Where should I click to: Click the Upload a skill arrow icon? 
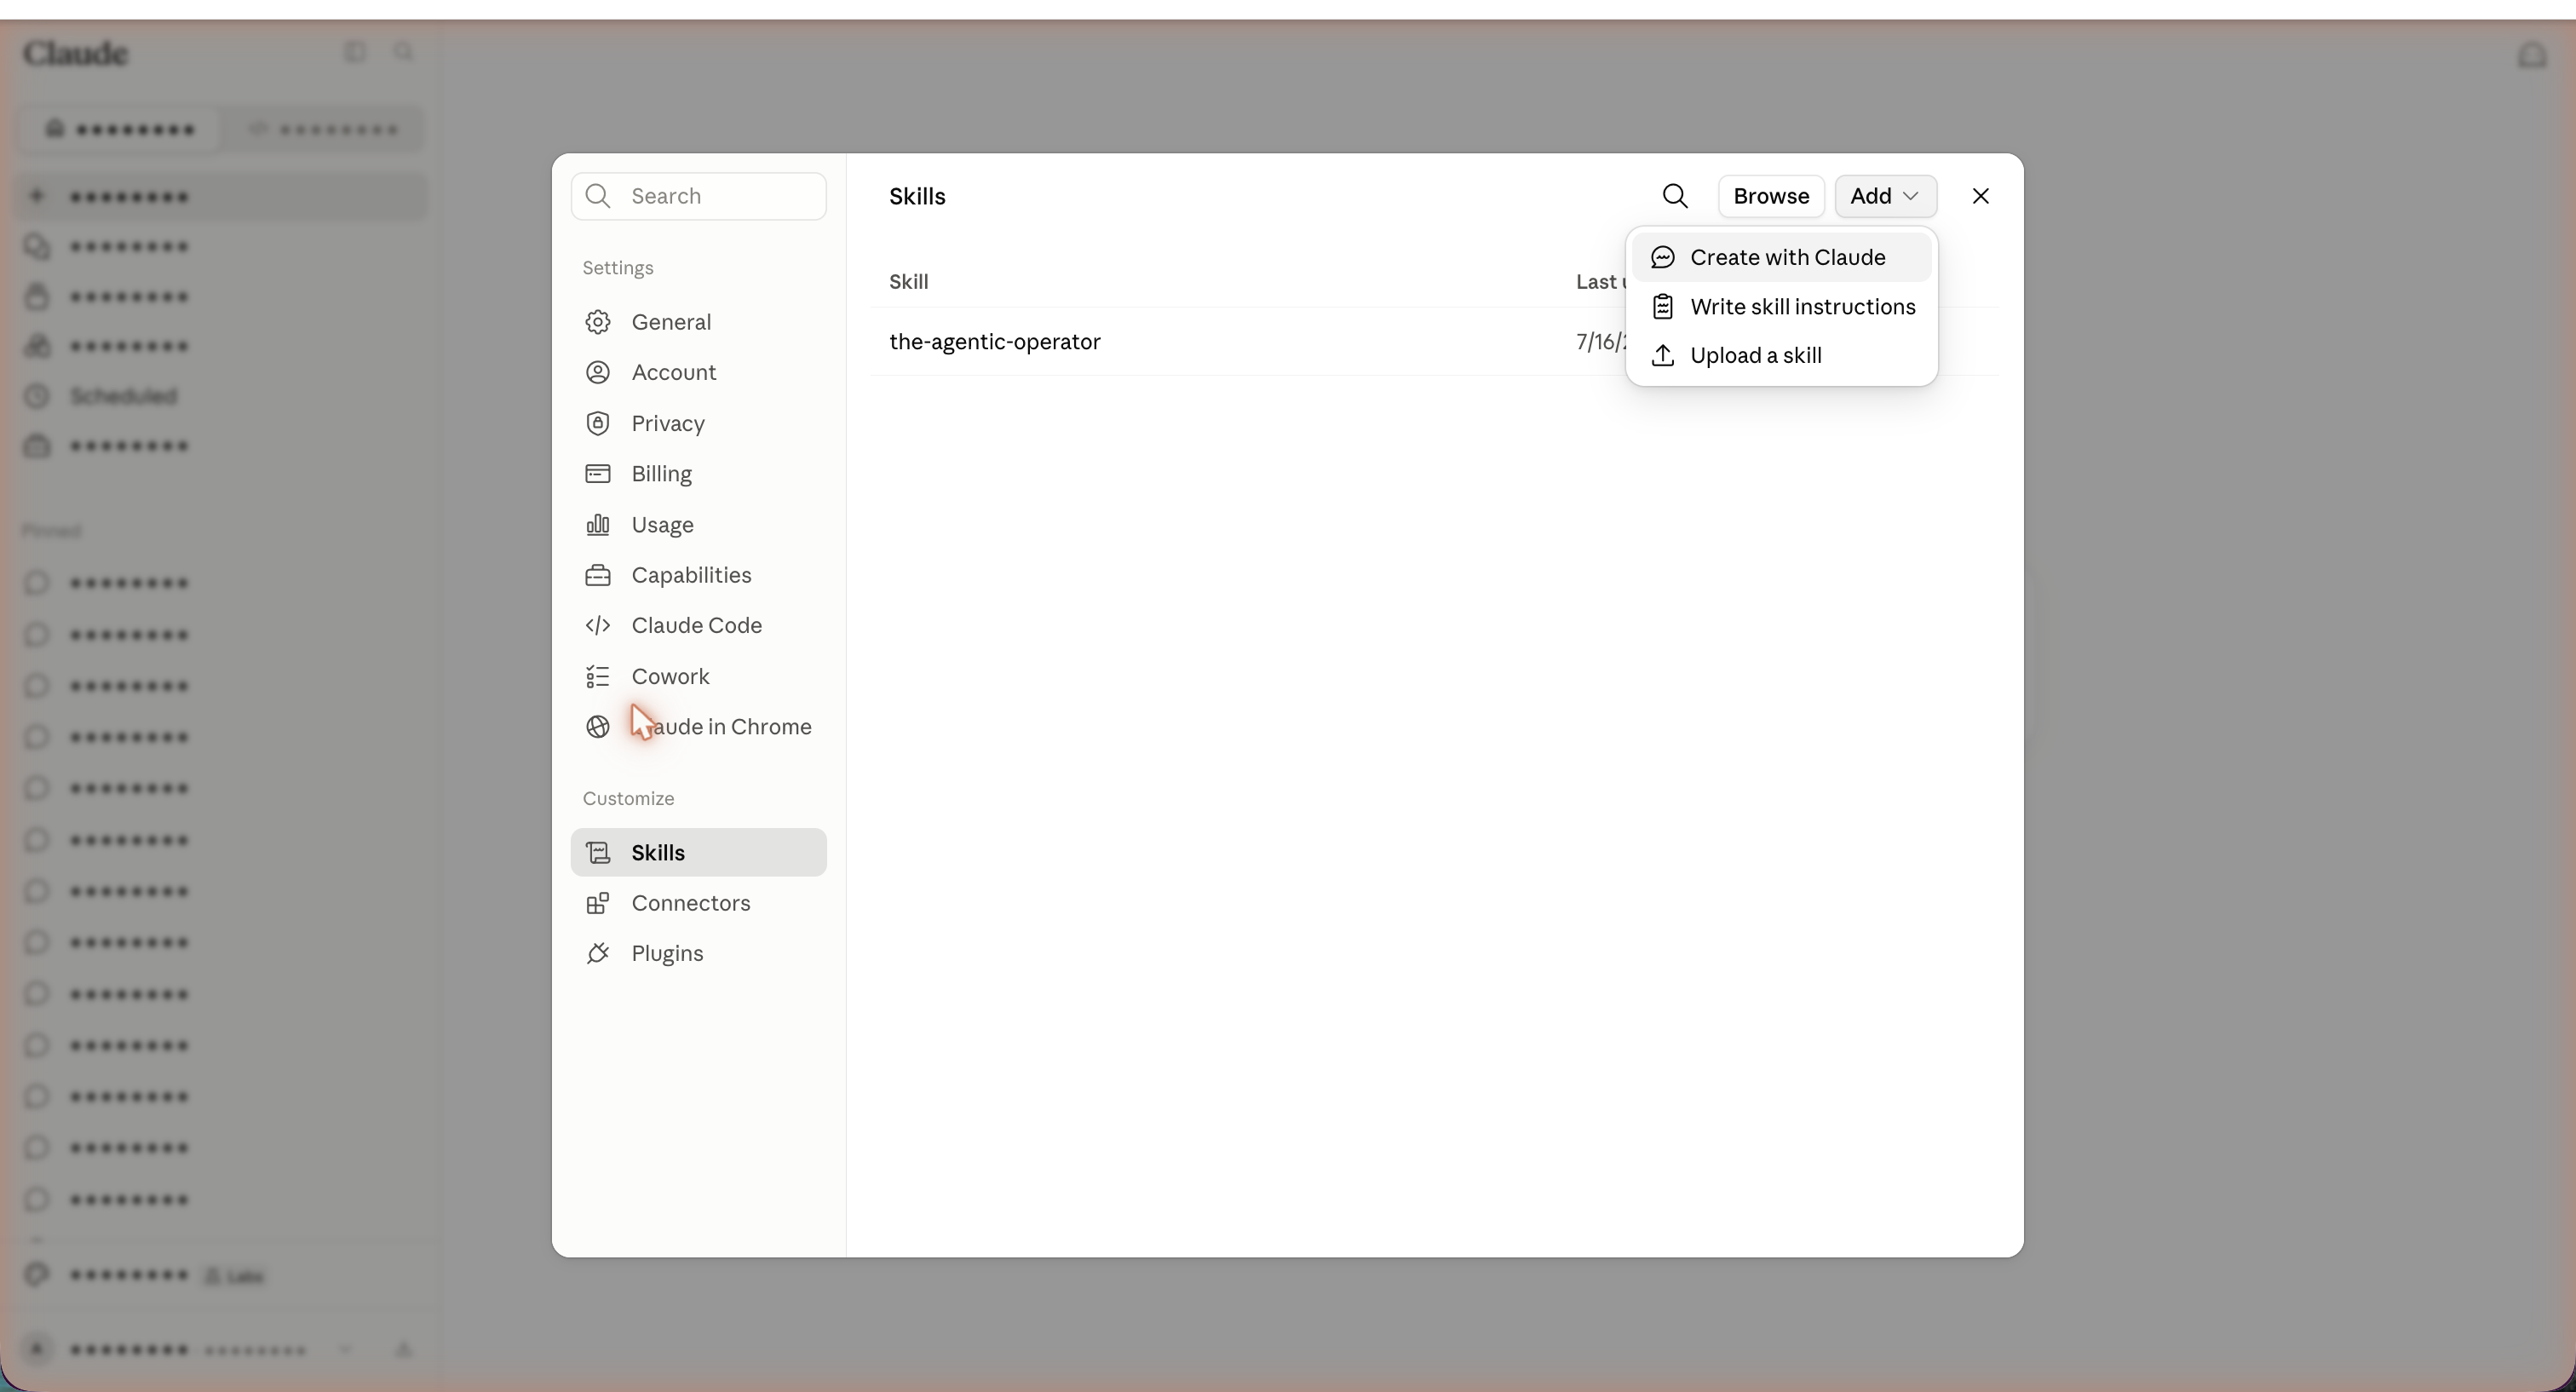pos(1662,355)
